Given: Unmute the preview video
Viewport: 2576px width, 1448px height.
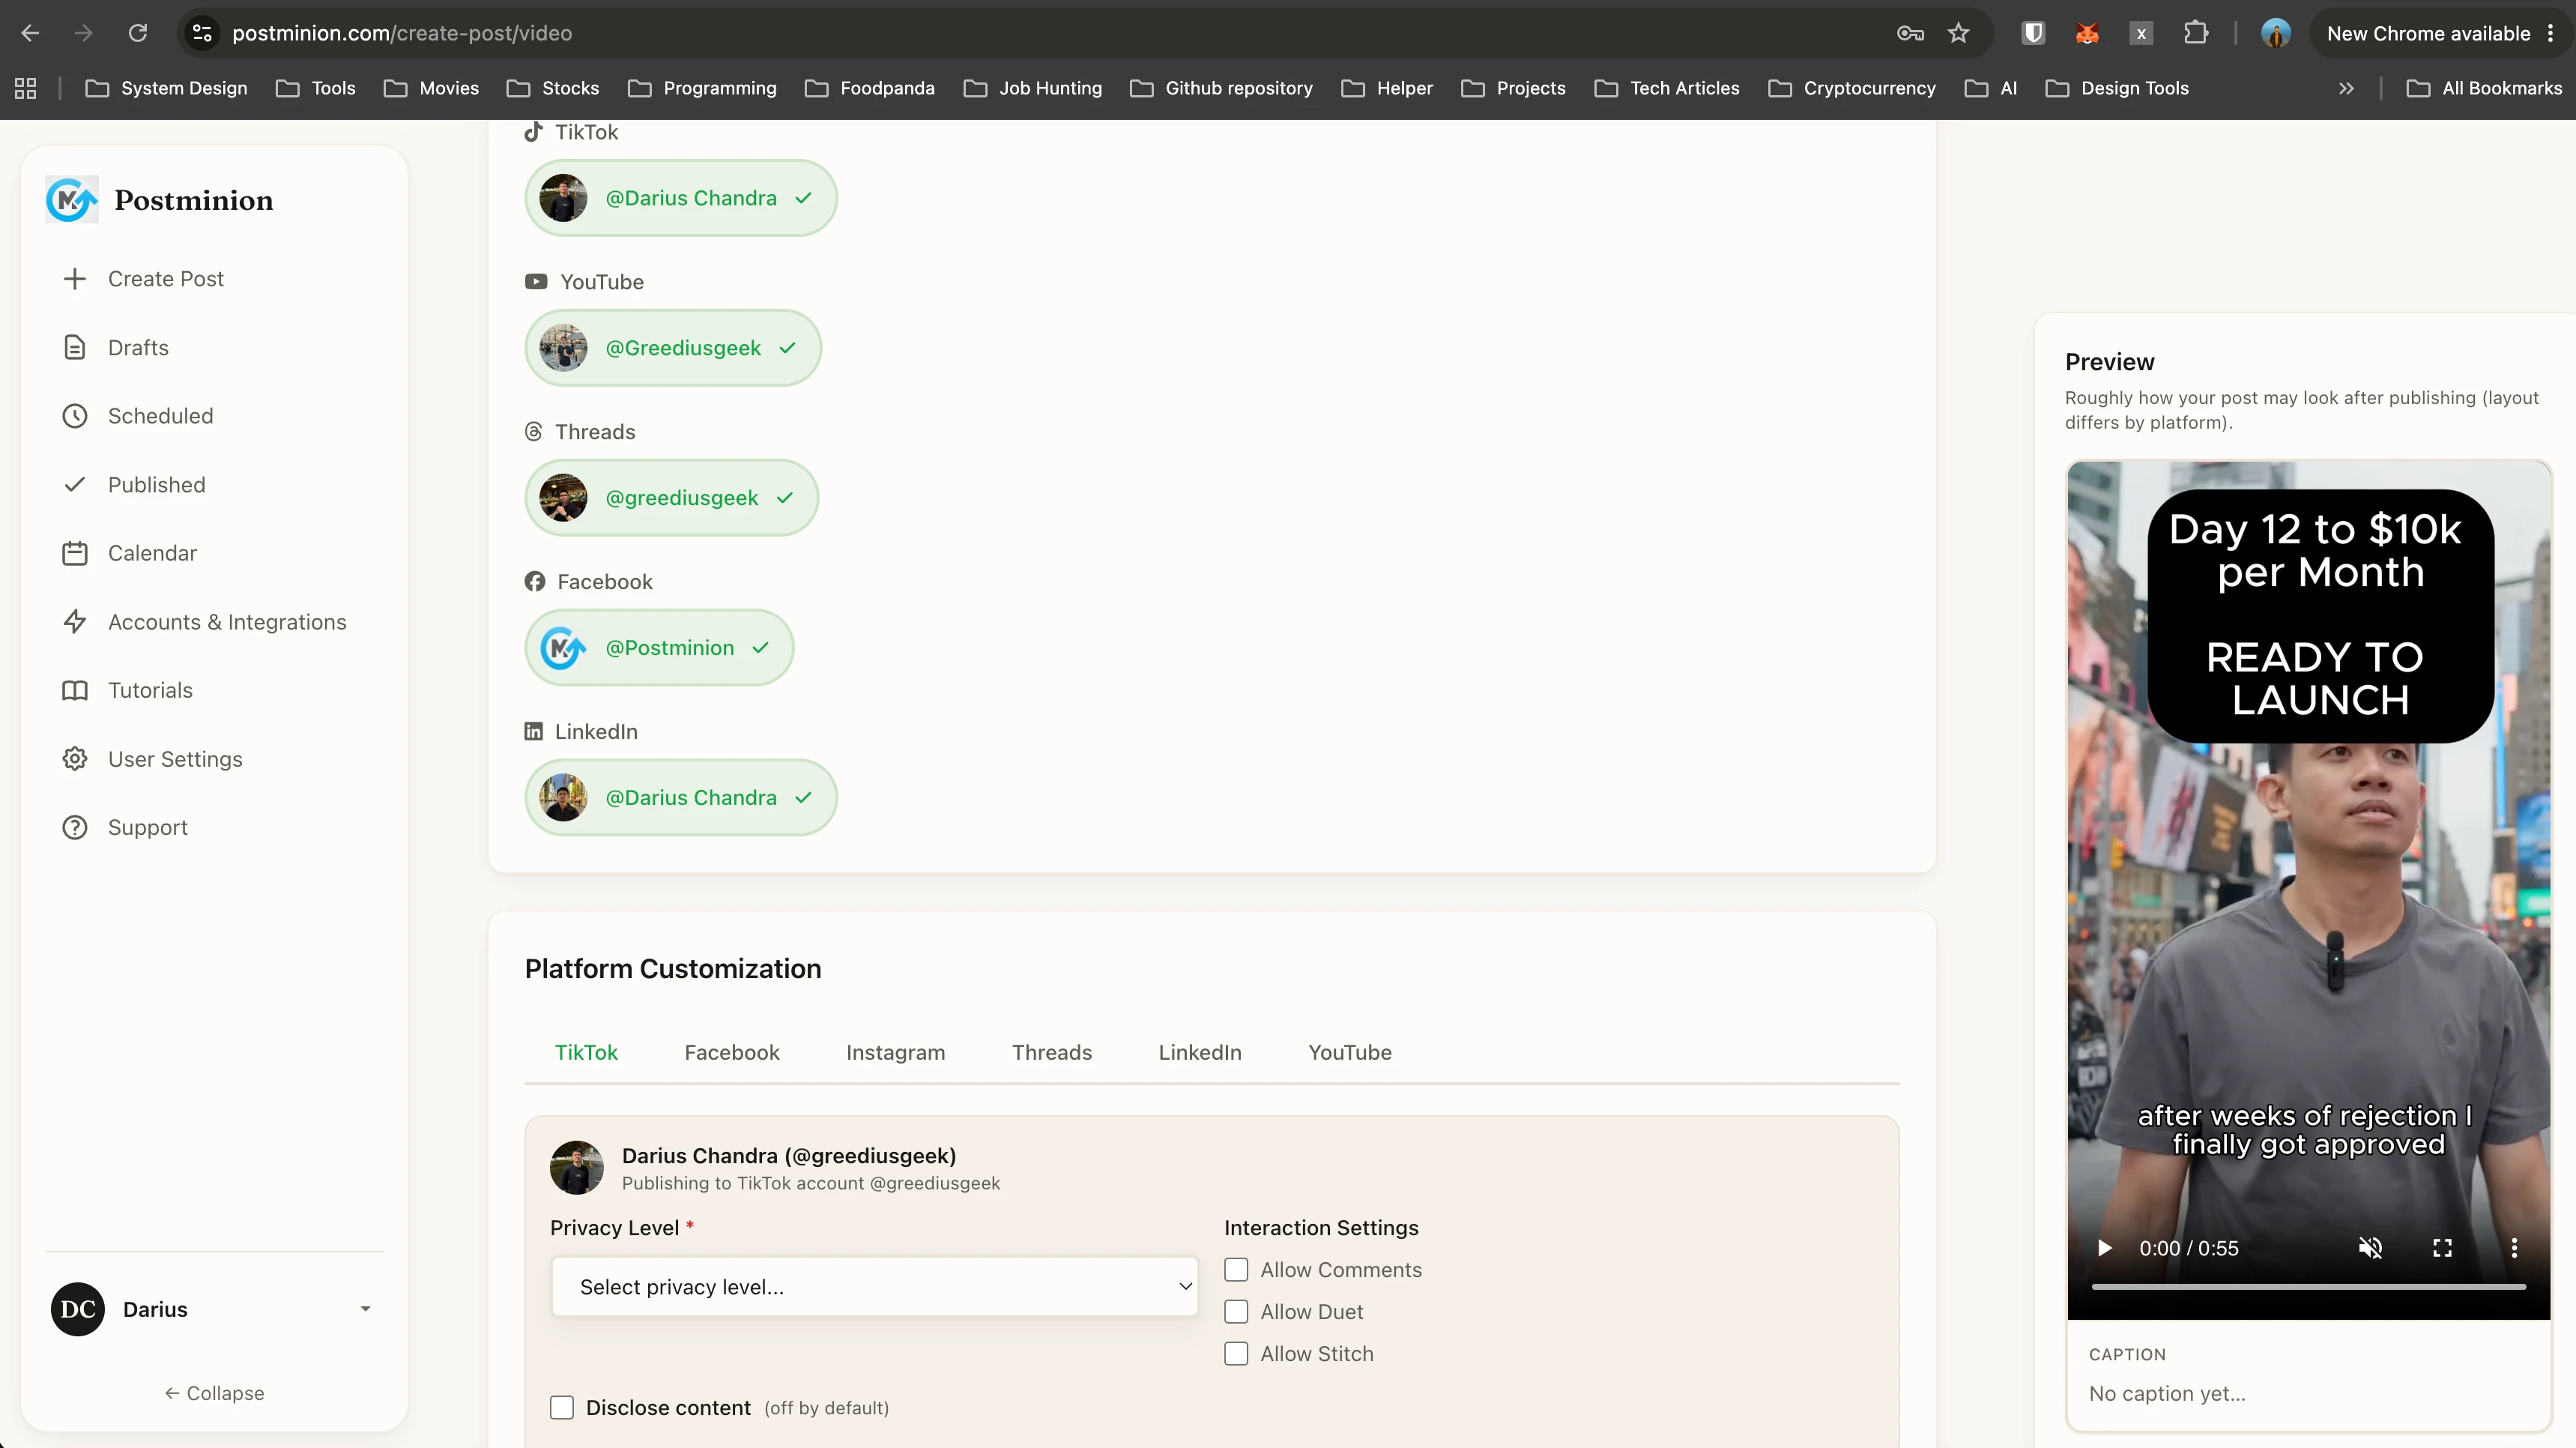Looking at the screenshot, I should [x=2371, y=1248].
